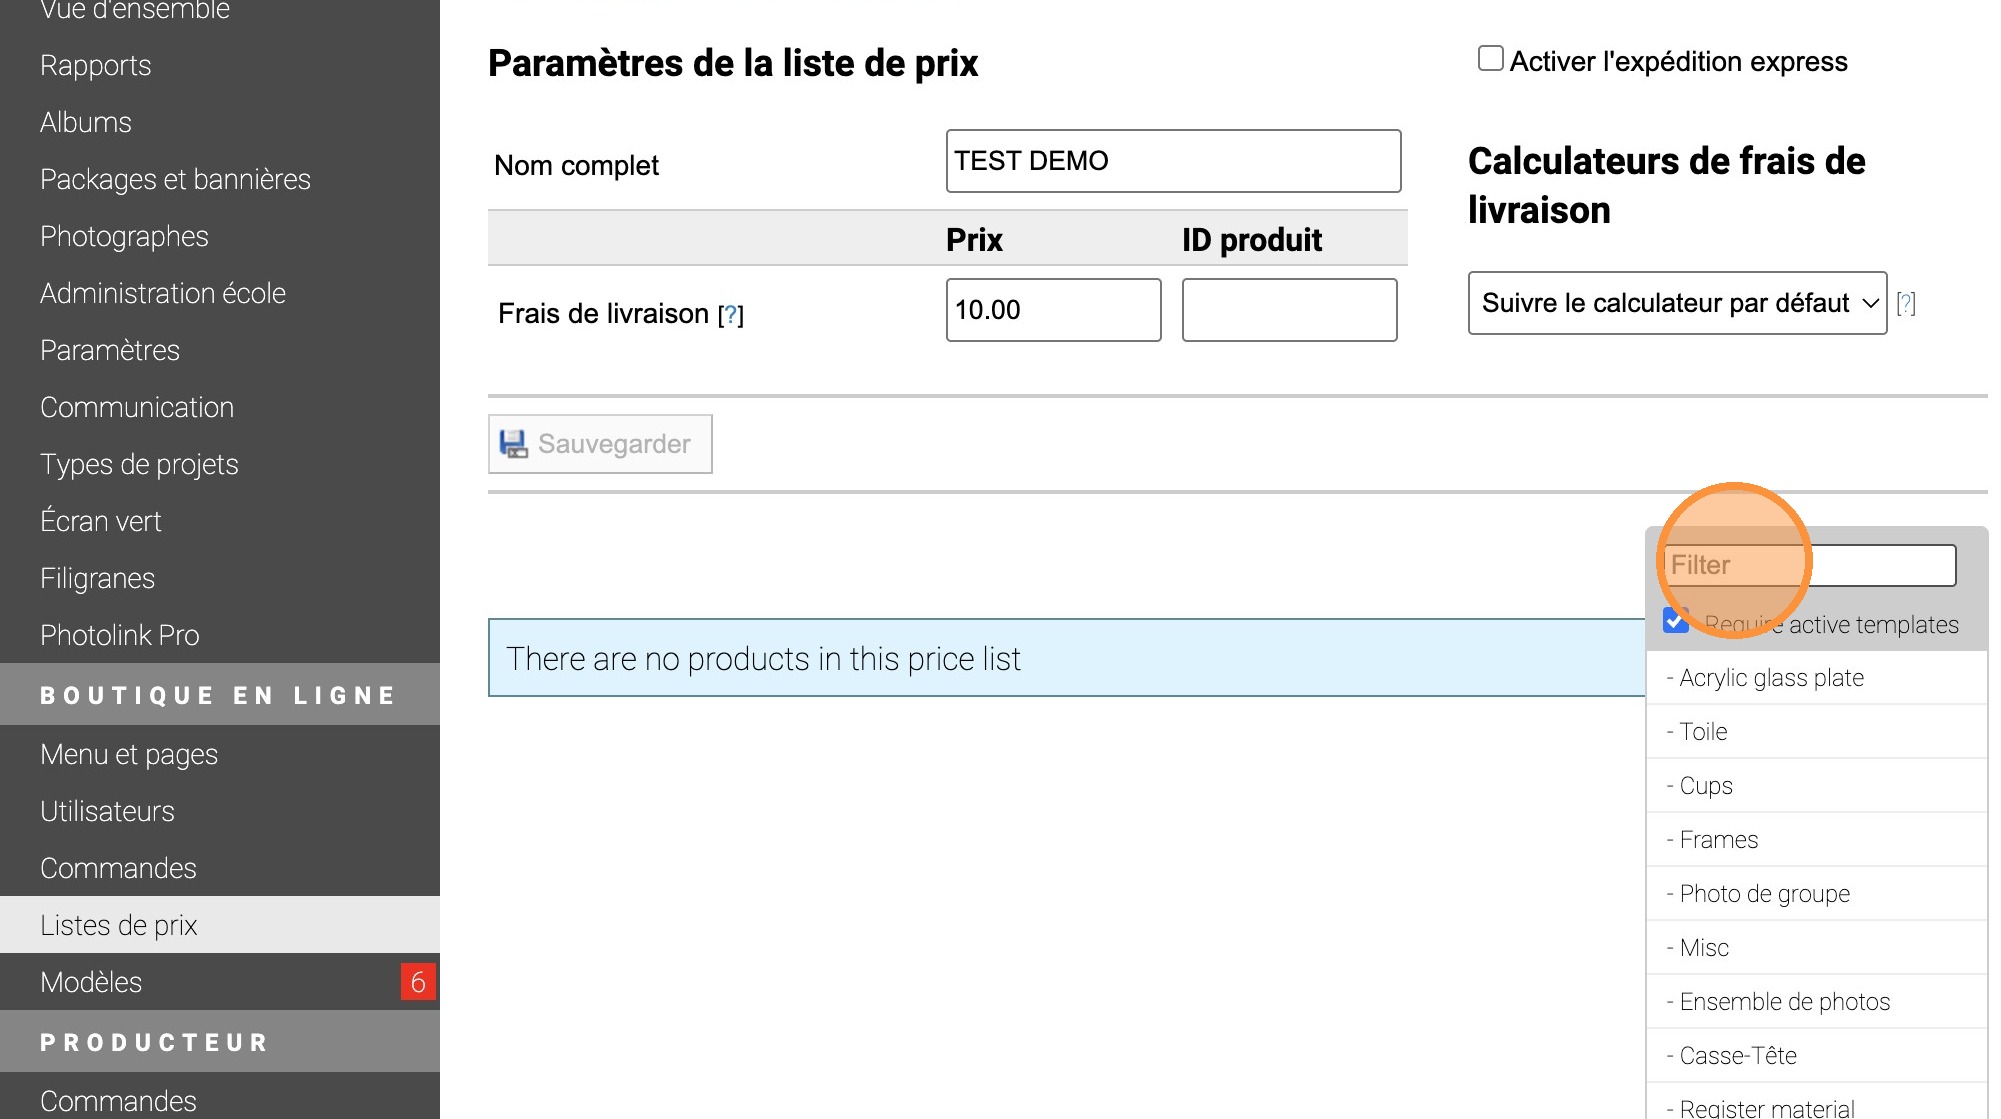Go to Photographes in the sidebar
Screen dimensions: 2001x1119
coord(124,236)
